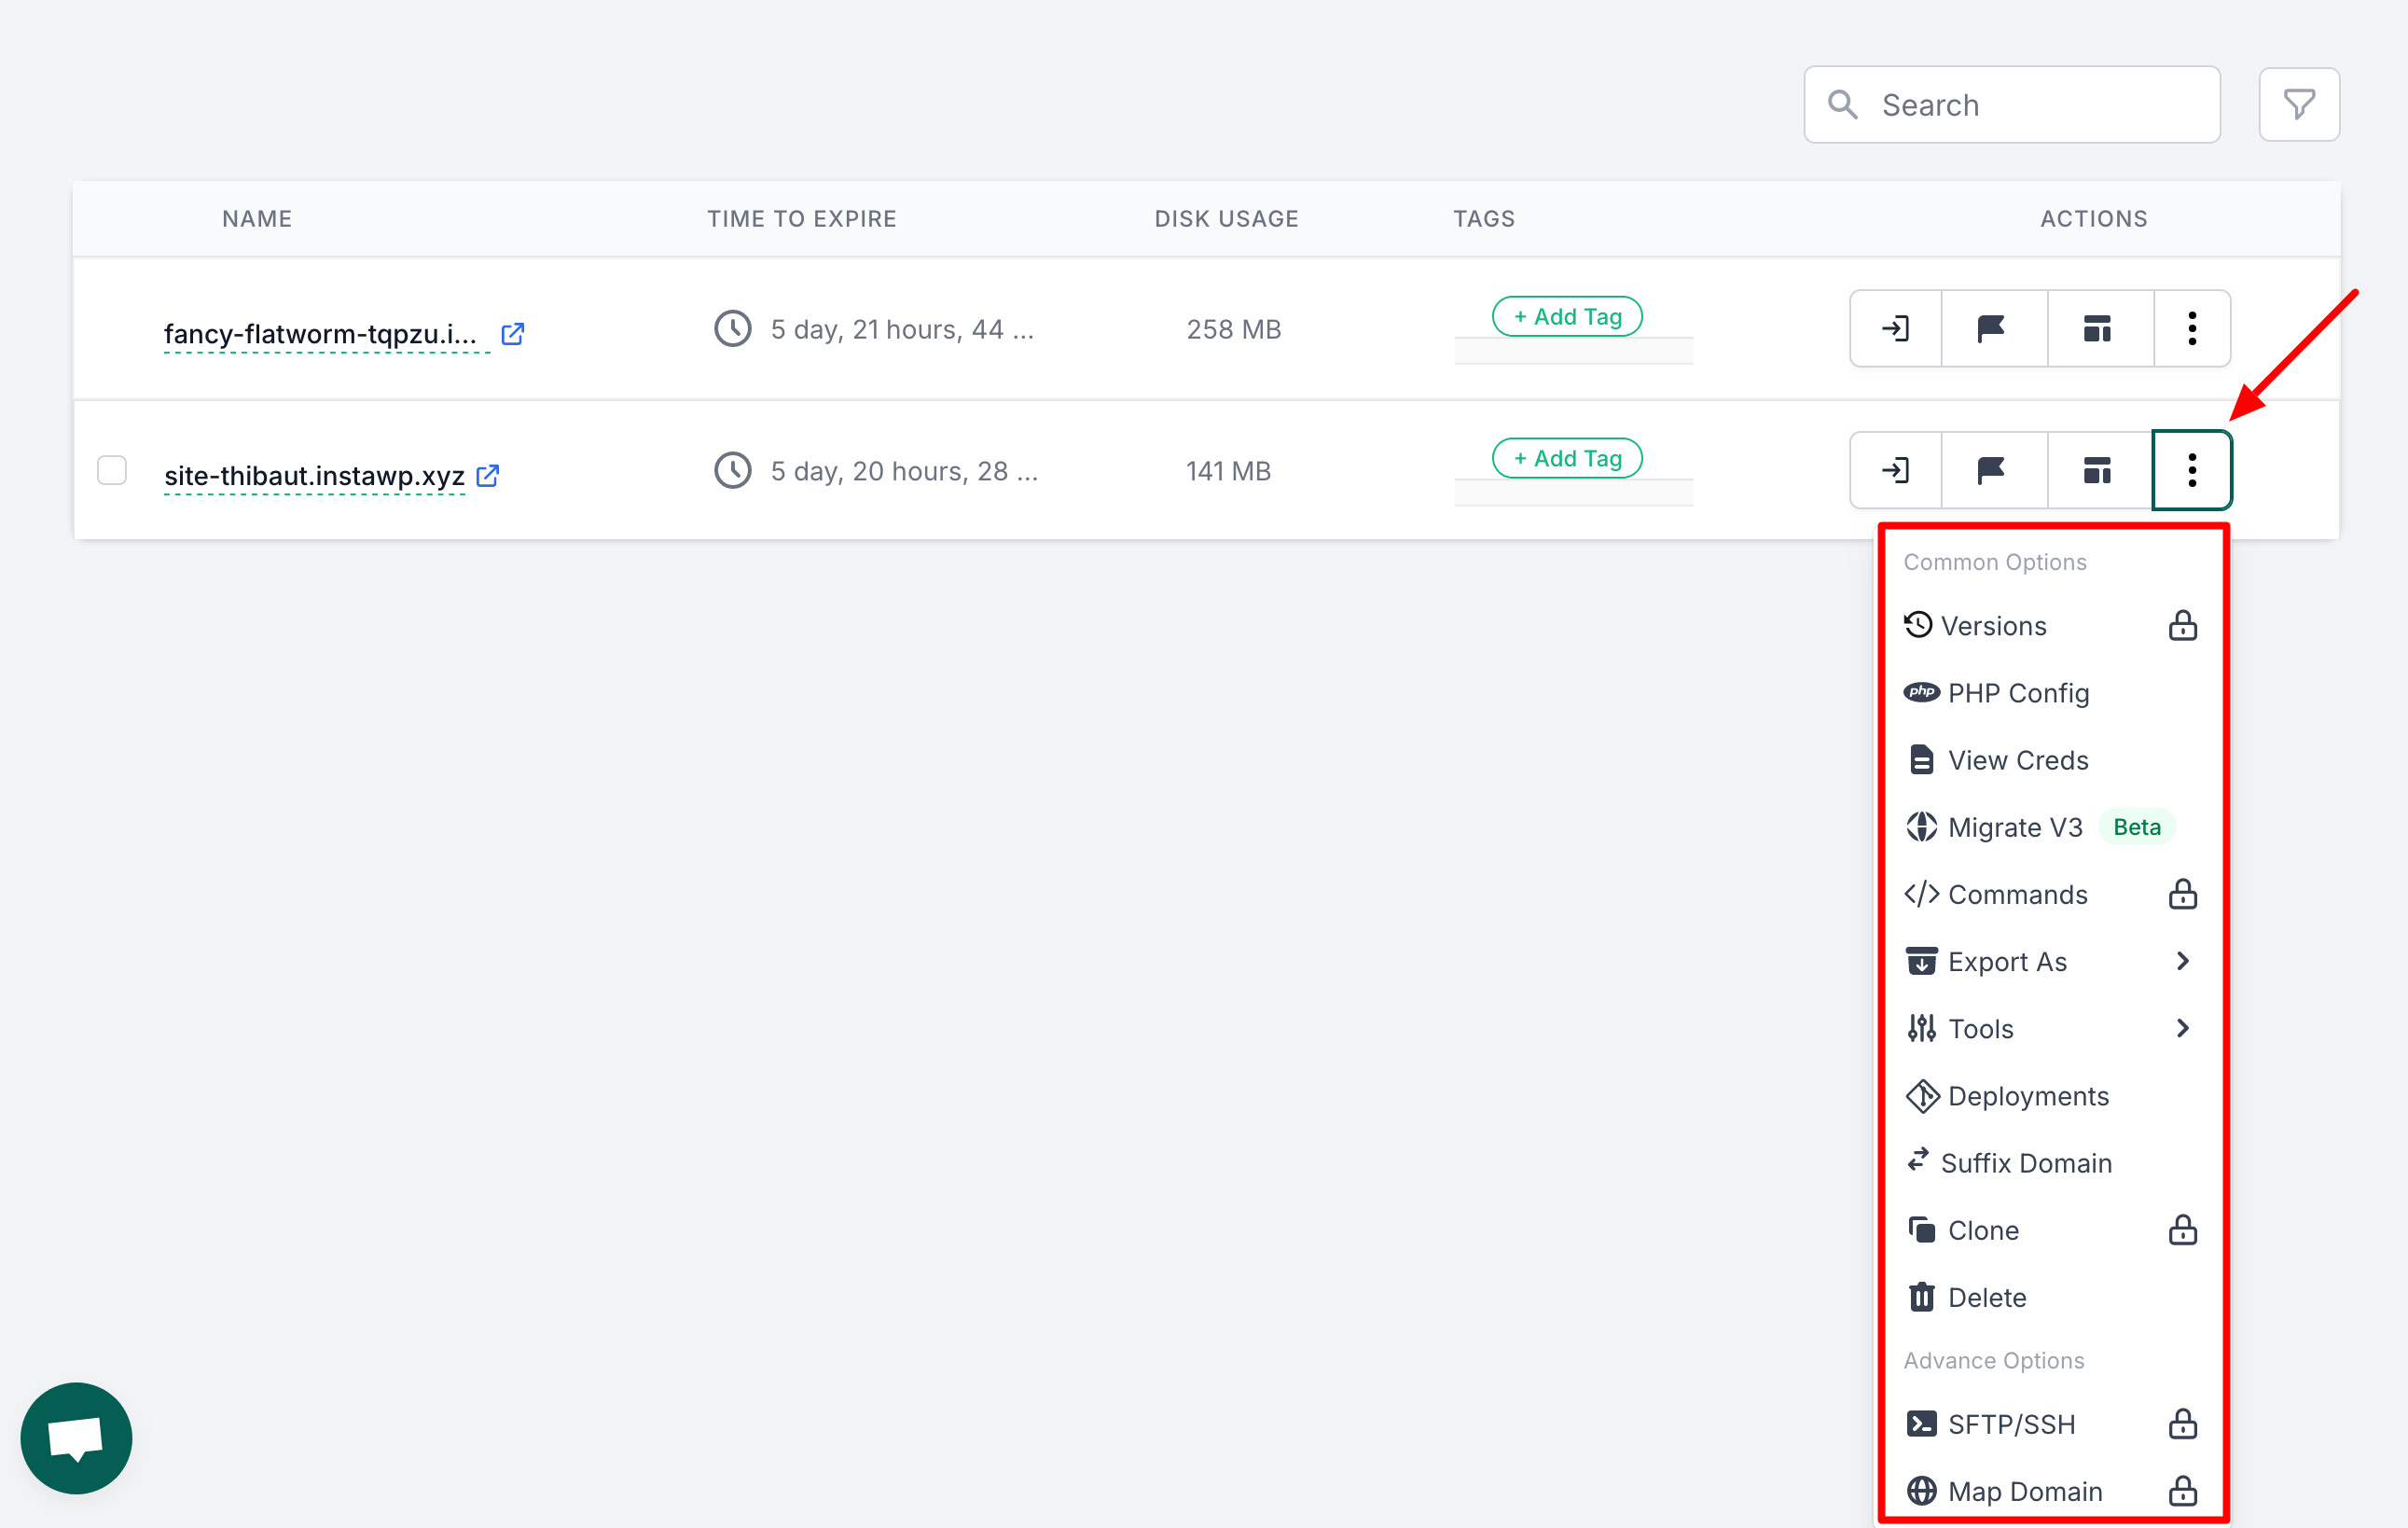Open Deployments for site-thibaut.instawp.xyz
The height and width of the screenshot is (1528, 2408).
tap(2029, 1096)
